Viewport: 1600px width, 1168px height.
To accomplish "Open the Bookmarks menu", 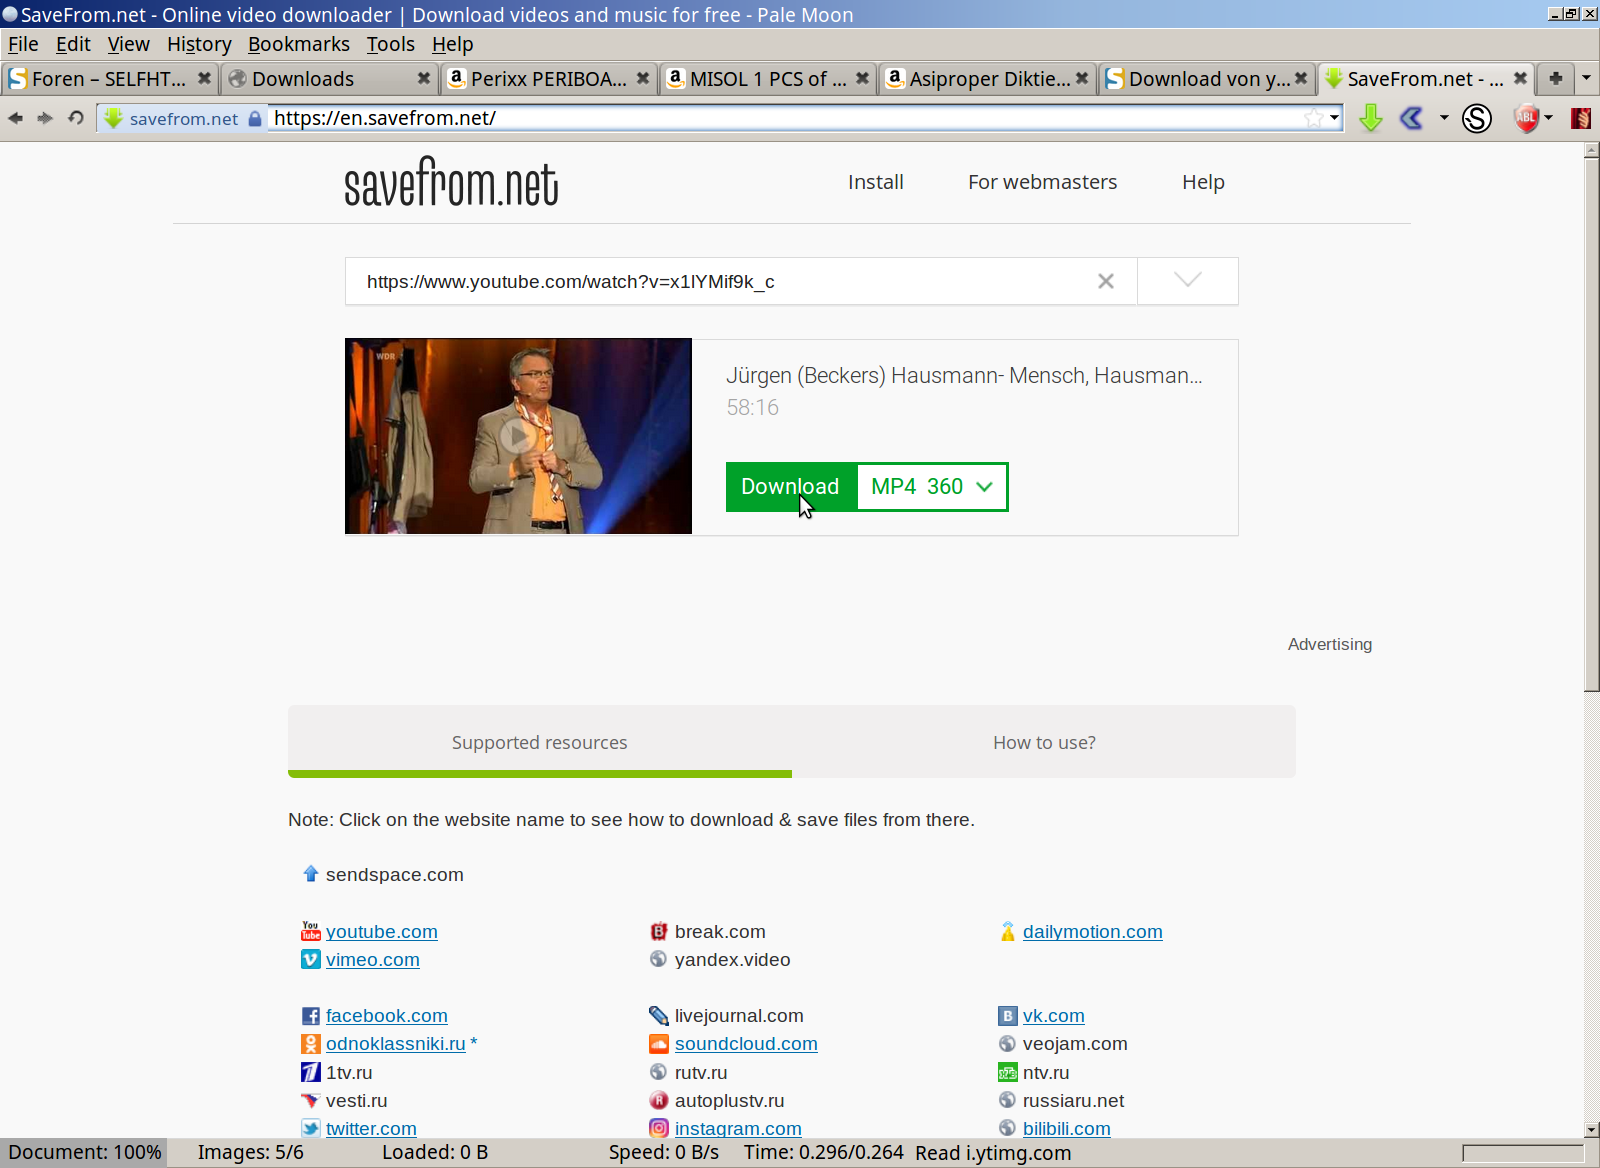I will tap(298, 44).
